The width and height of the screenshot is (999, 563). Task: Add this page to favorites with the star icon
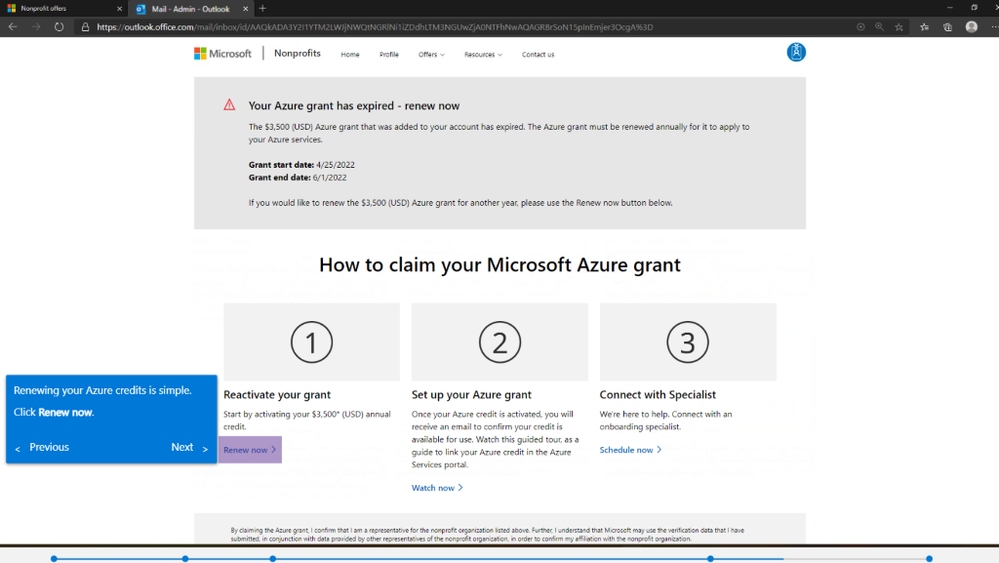tap(899, 27)
